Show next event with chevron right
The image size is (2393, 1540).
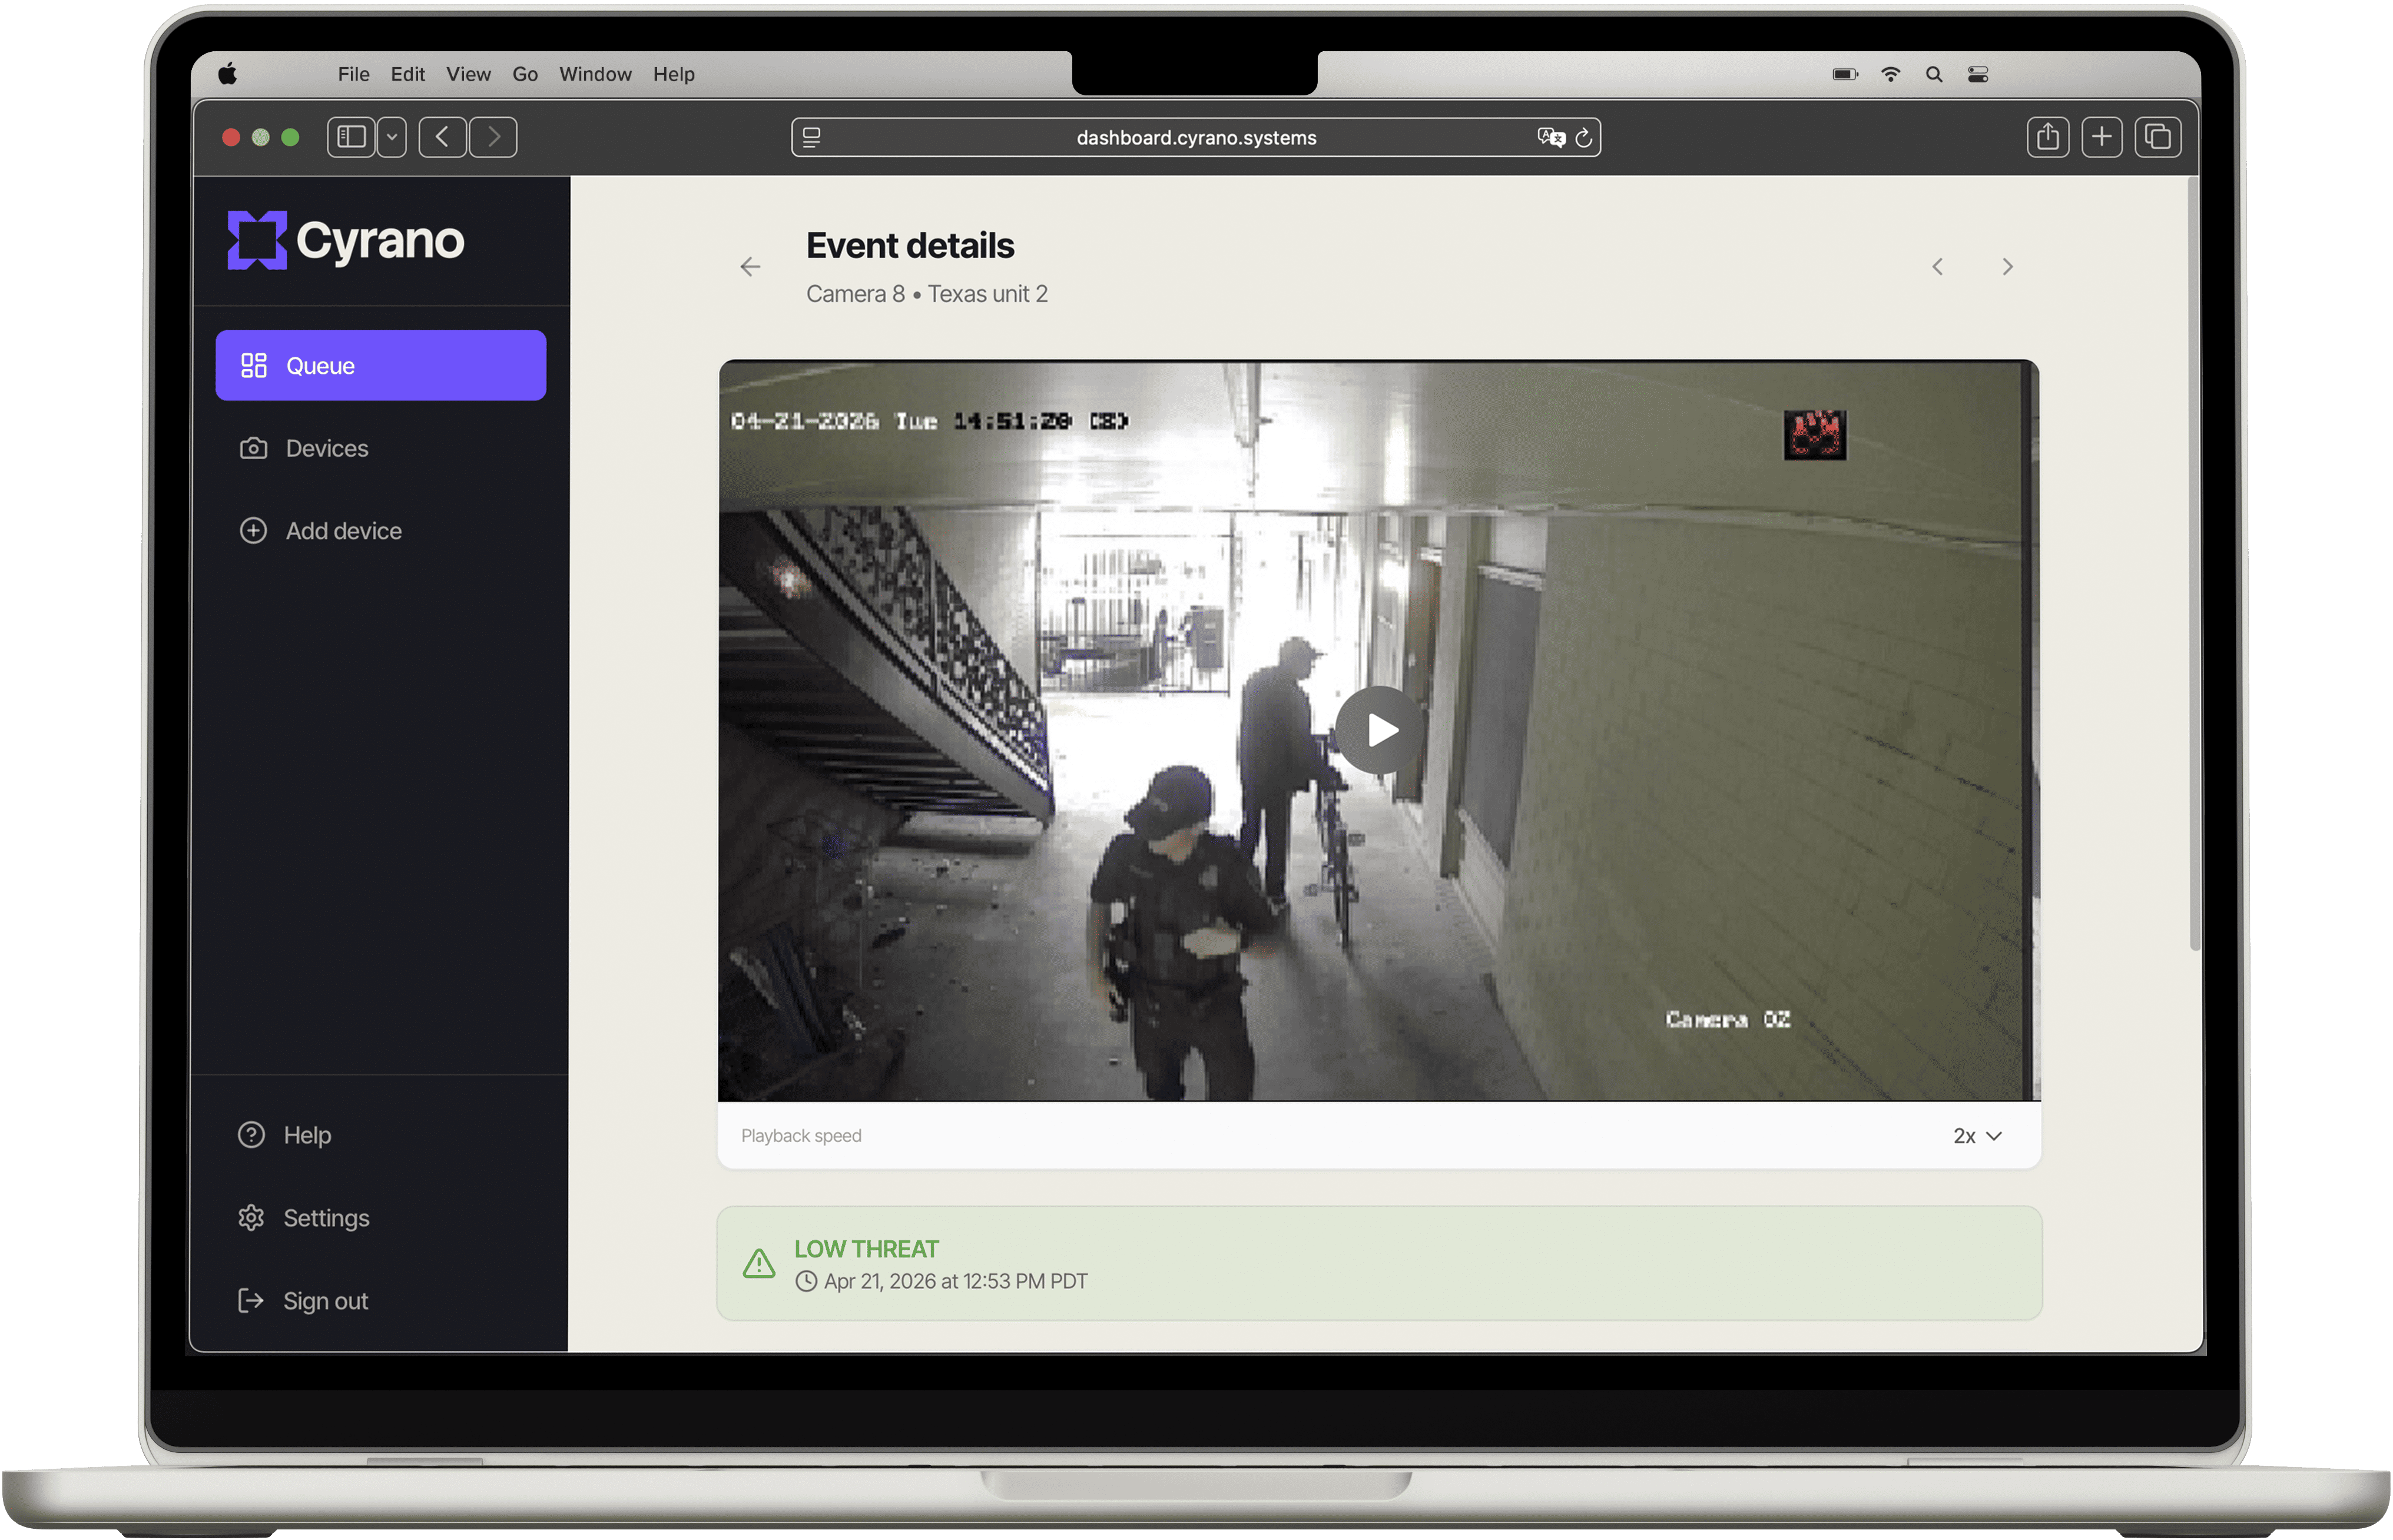click(2008, 267)
